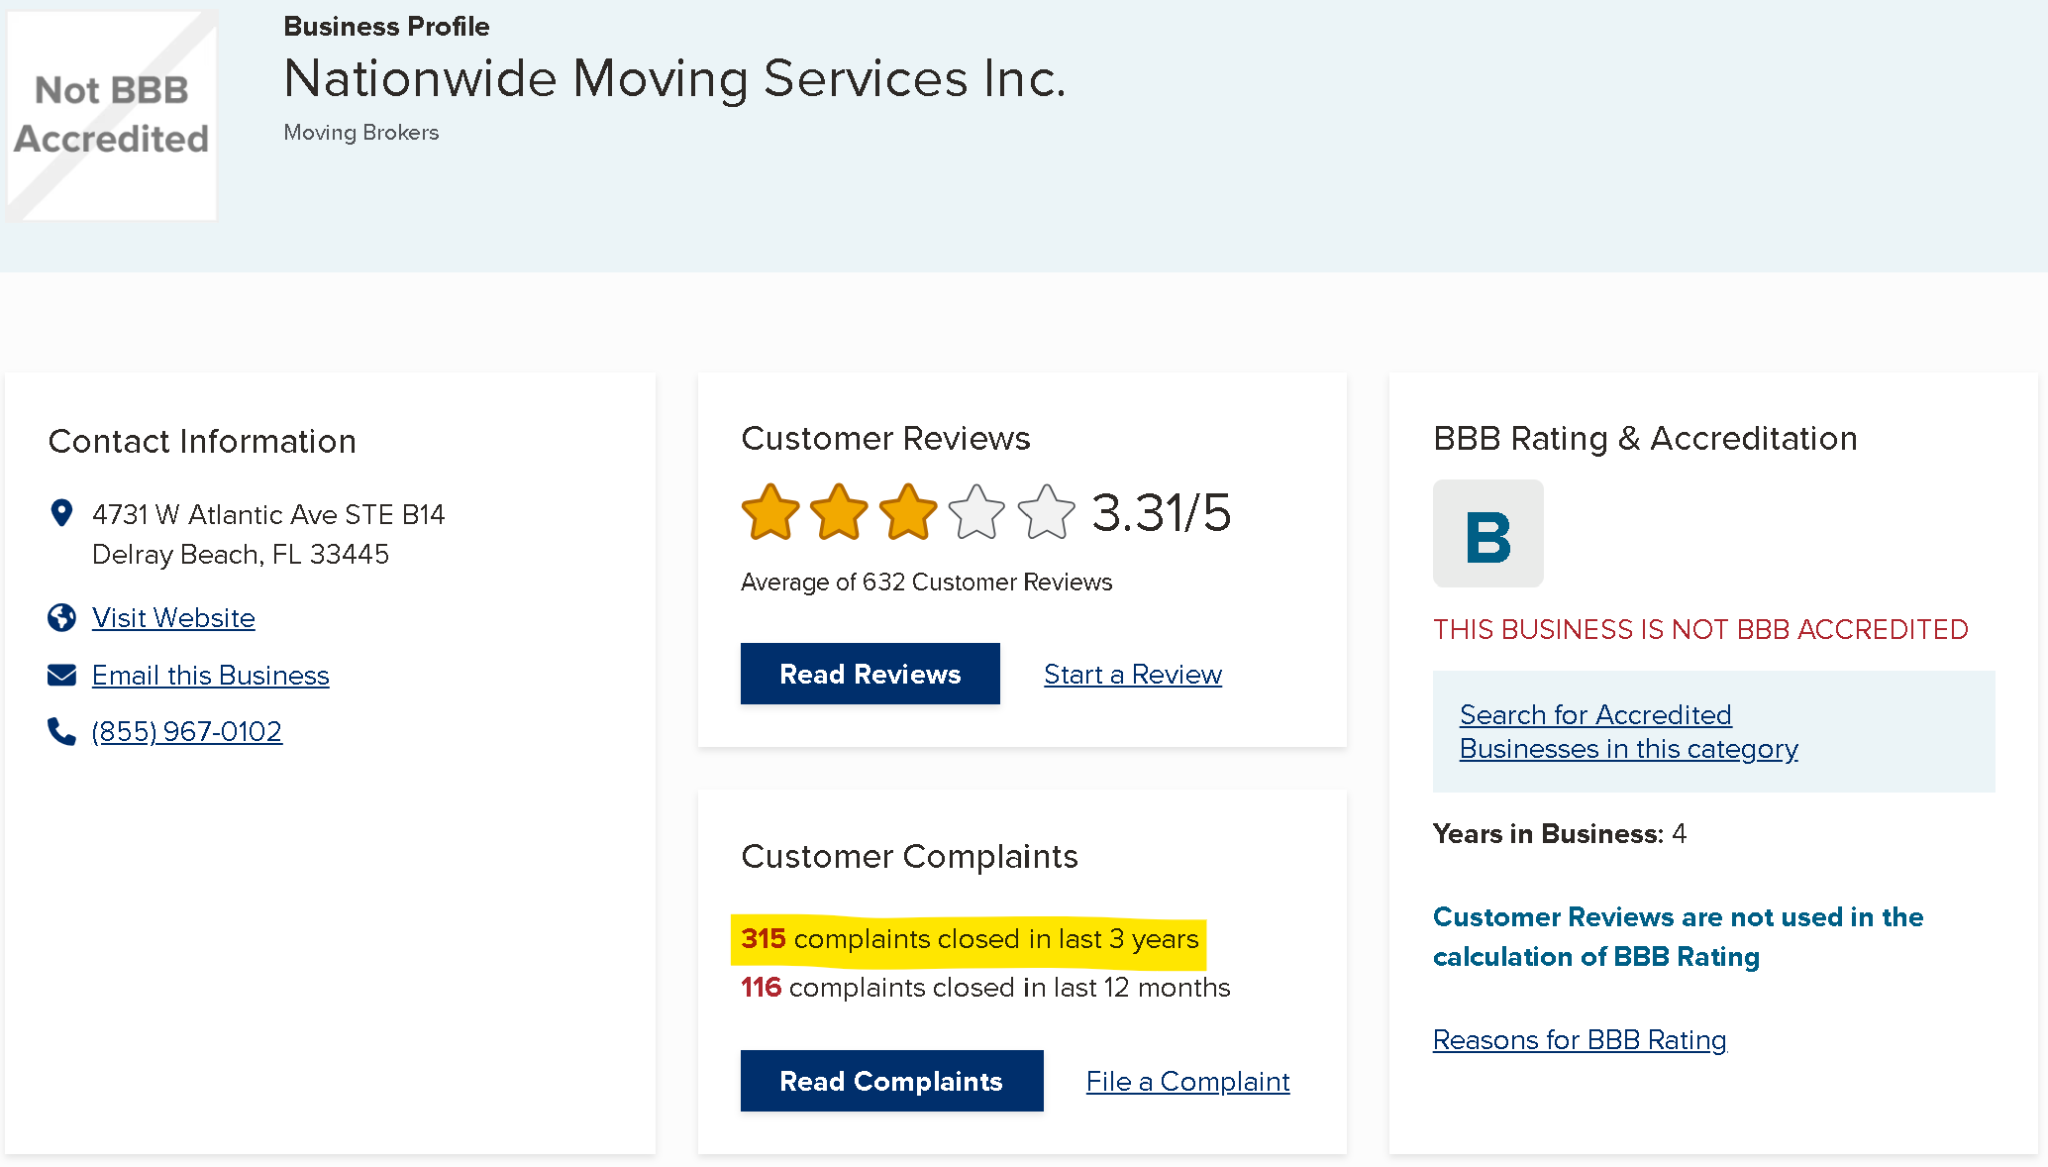
Task: Open Search for Accredited Businesses link
Action: 1629,732
